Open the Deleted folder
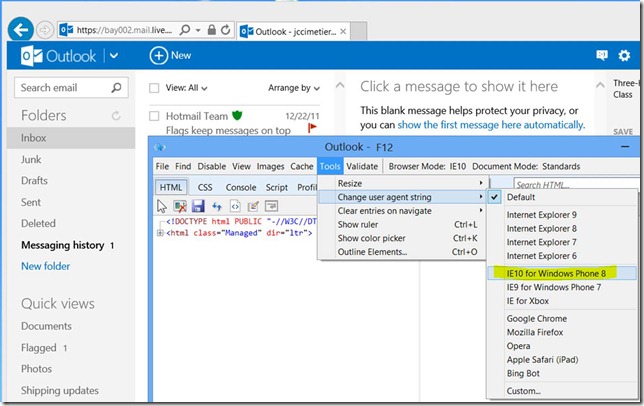Image resolution: width=644 pixels, height=406 pixels. coord(38,223)
